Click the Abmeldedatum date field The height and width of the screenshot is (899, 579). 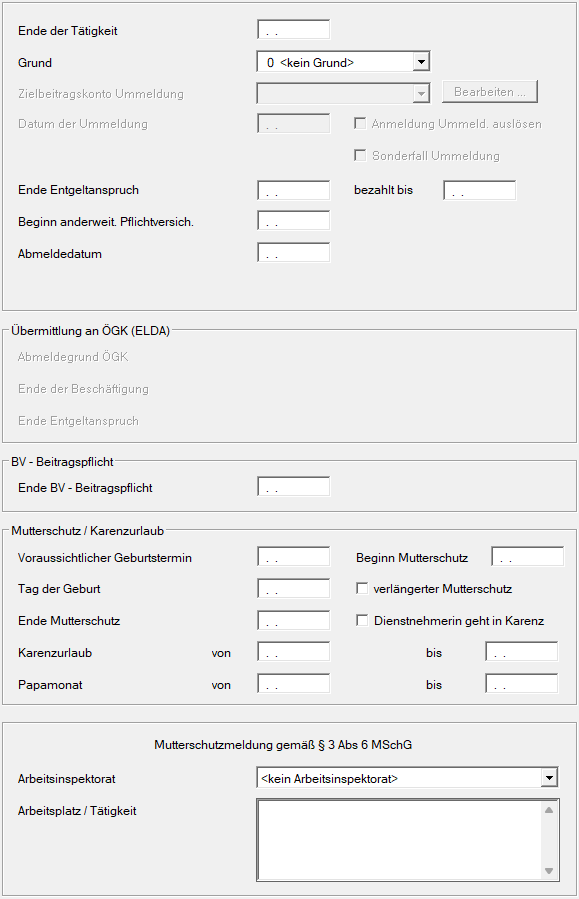[294, 253]
